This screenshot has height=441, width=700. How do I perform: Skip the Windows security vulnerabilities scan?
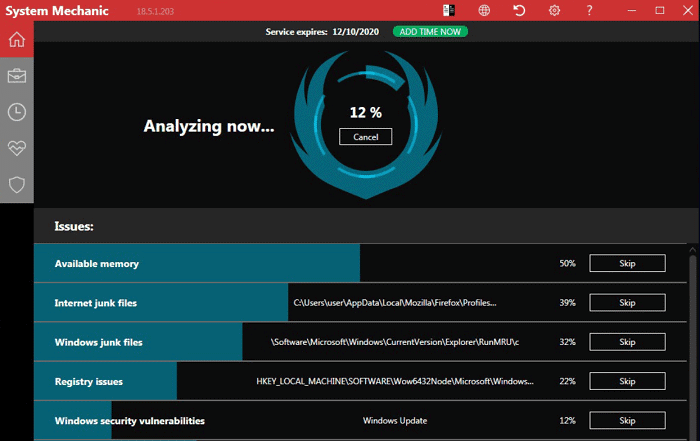pyautogui.click(x=627, y=420)
